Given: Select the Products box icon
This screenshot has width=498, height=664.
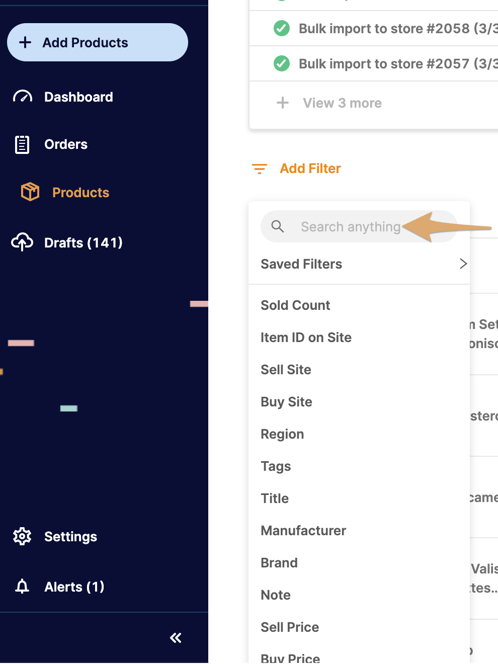Looking at the screenshot, I should (30, 192).
